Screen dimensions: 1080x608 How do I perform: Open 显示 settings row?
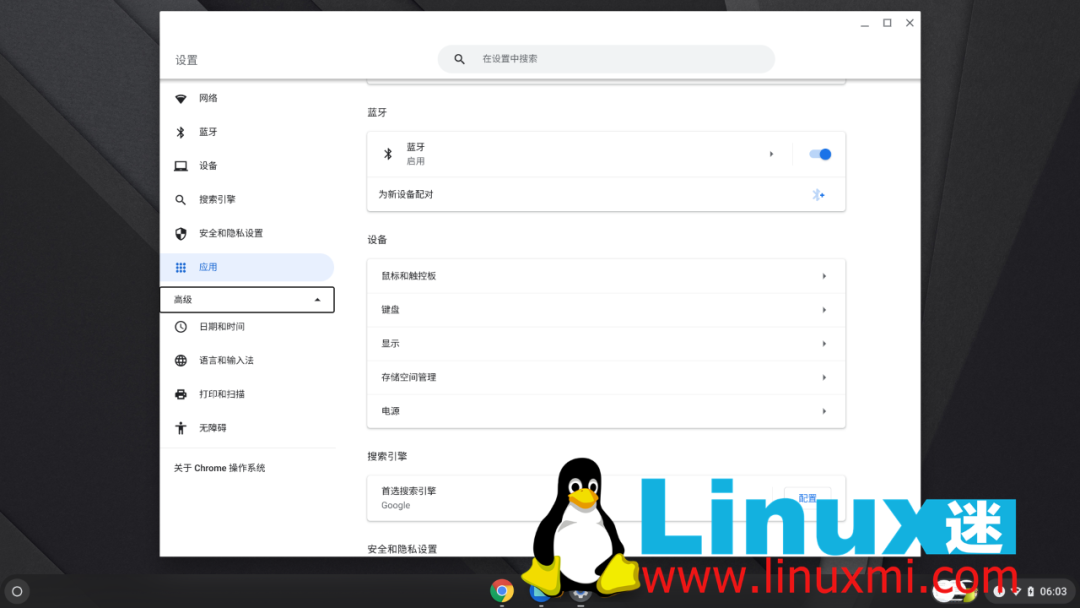coord(606,344)
